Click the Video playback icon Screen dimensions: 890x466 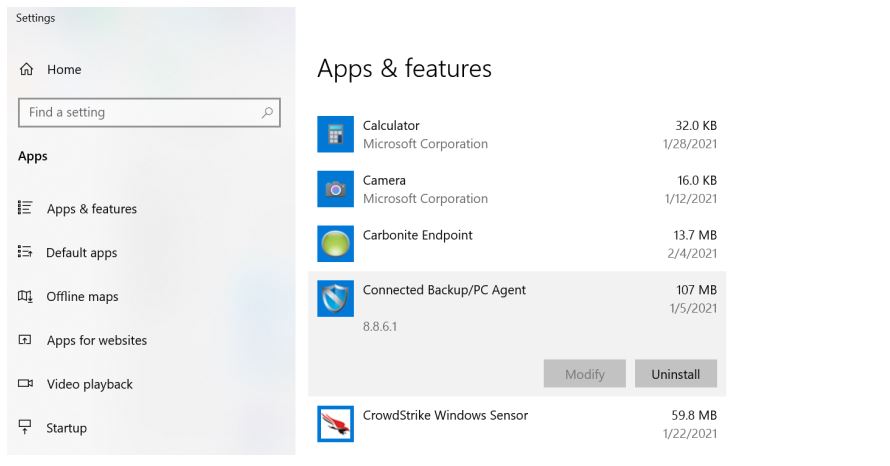click(x=26, y=384)
